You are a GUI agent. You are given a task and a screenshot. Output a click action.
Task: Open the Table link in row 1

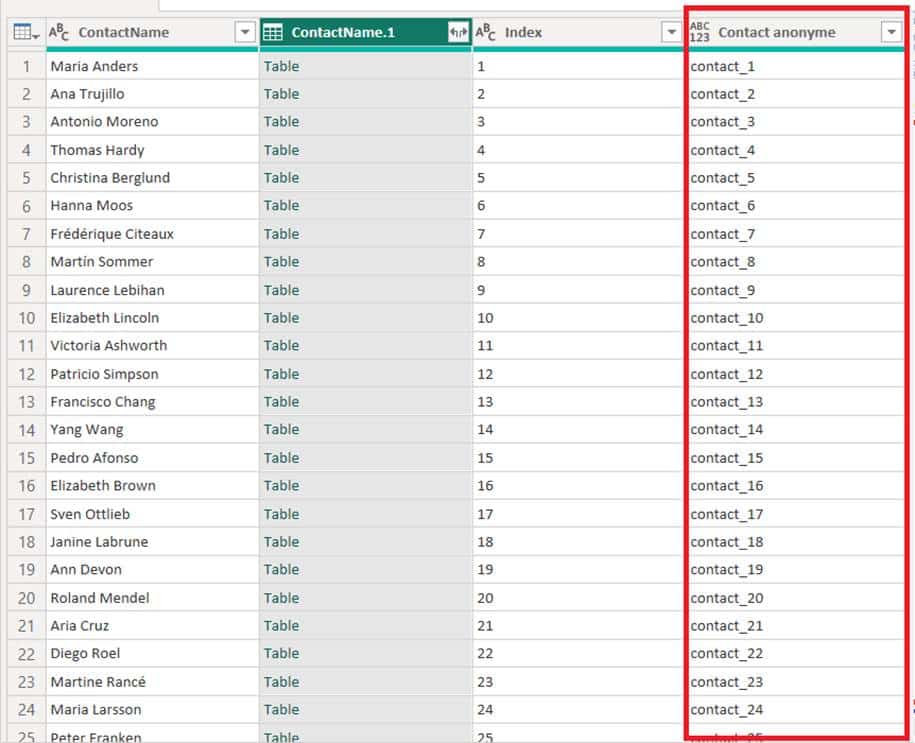[x=281, y=66]
